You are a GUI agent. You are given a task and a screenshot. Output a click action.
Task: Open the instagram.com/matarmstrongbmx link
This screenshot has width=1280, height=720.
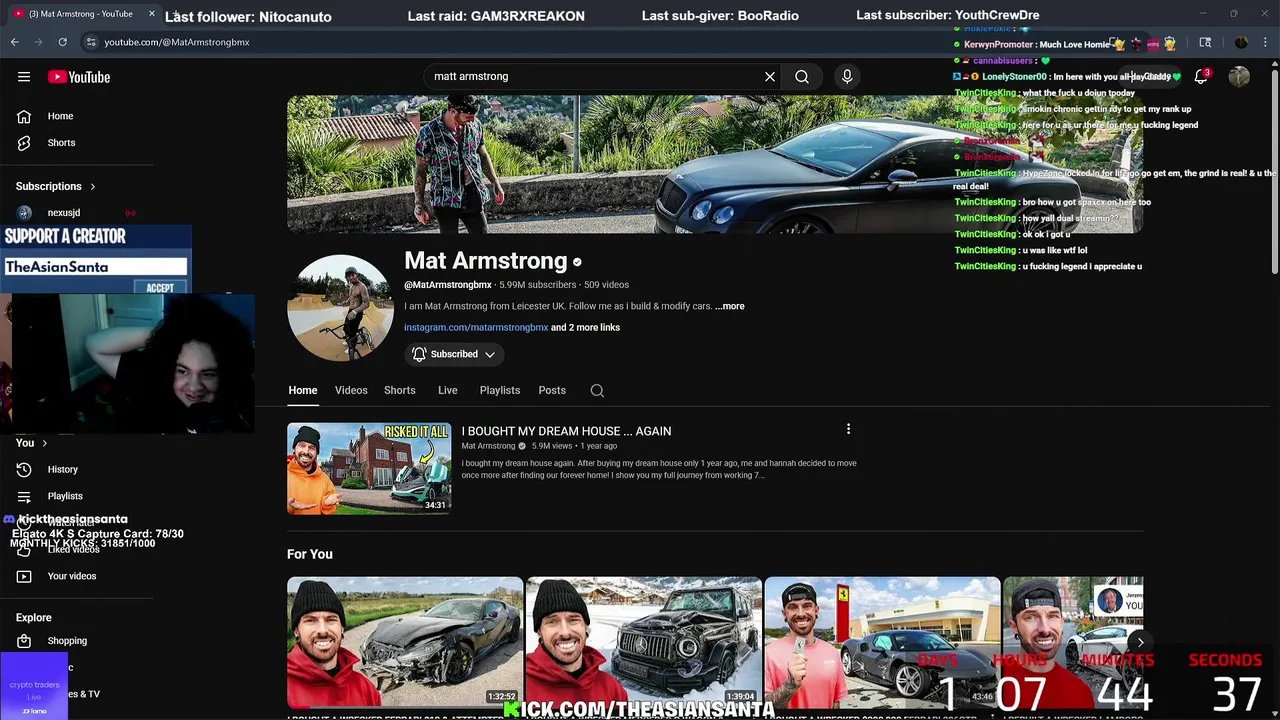[476, 327]
